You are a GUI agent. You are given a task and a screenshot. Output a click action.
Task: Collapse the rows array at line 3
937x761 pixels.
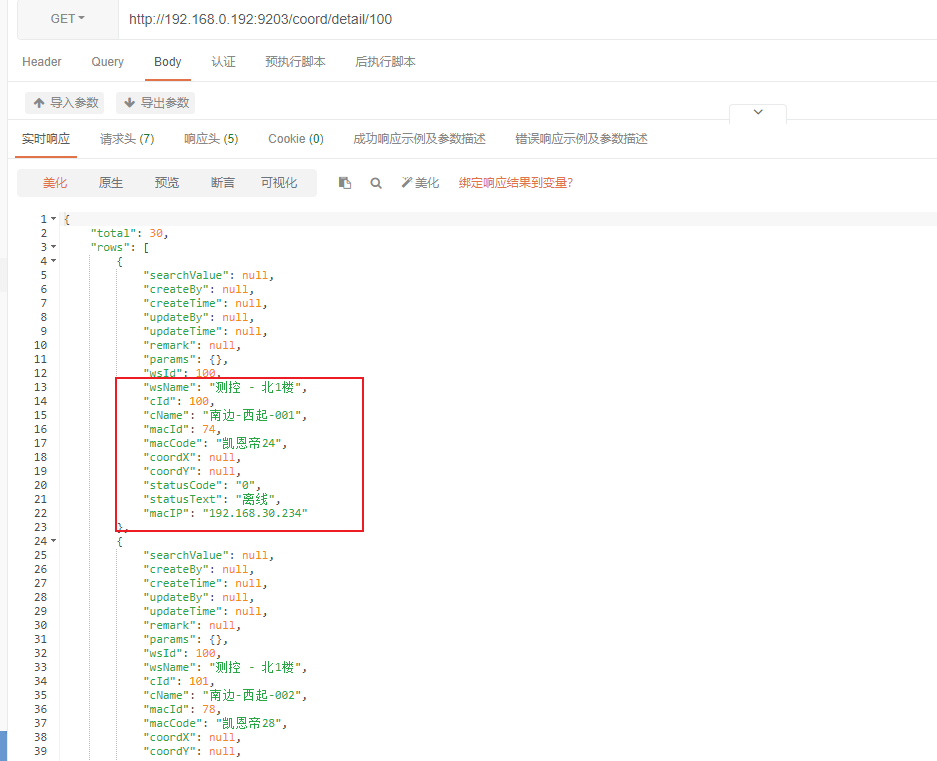click(x=53, y=247)
